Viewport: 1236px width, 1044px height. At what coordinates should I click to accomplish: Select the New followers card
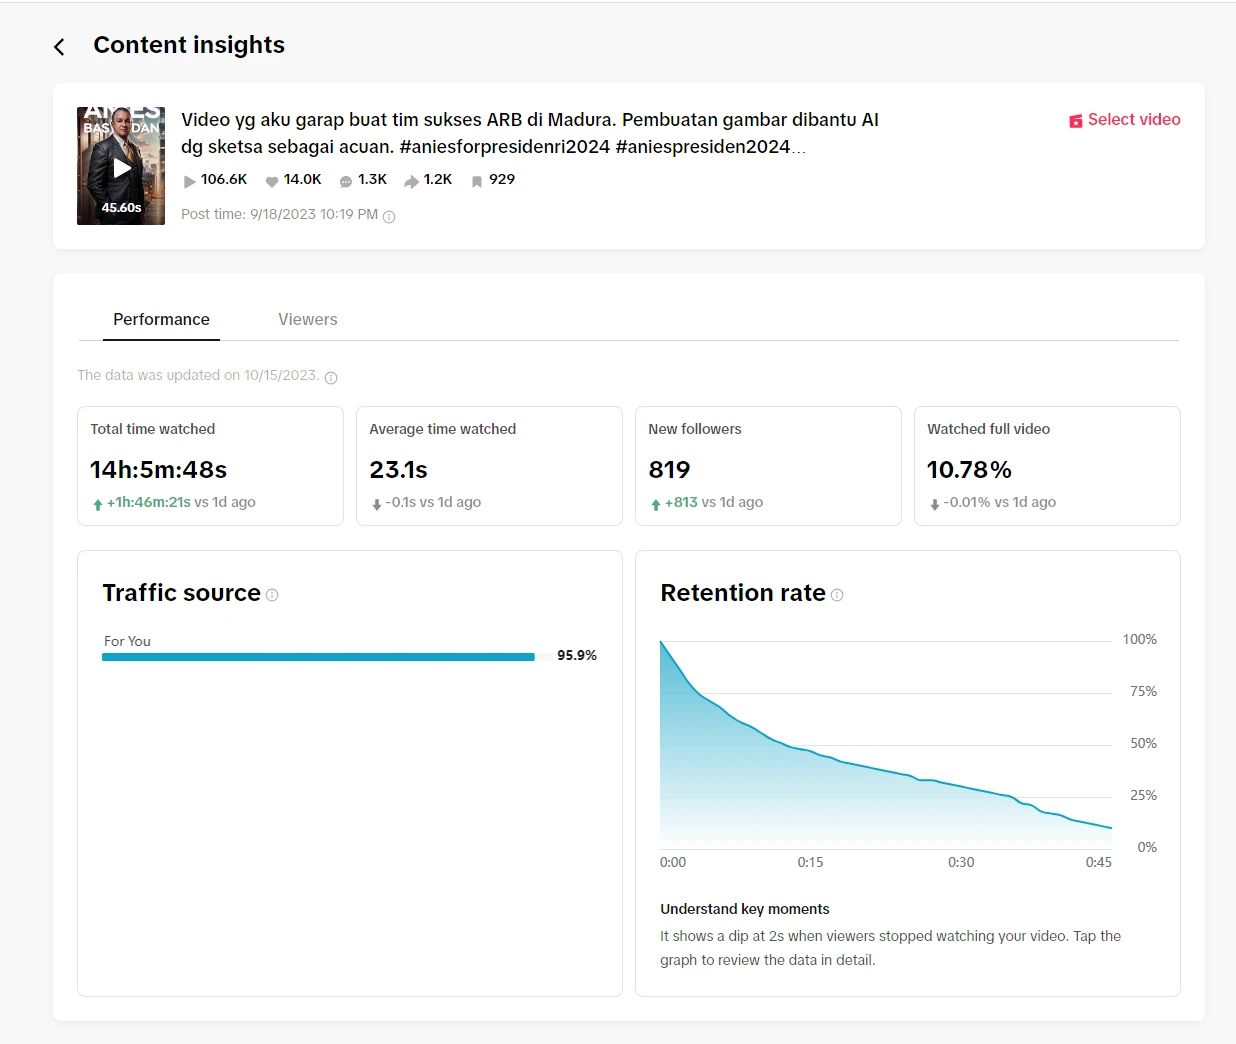768,466
